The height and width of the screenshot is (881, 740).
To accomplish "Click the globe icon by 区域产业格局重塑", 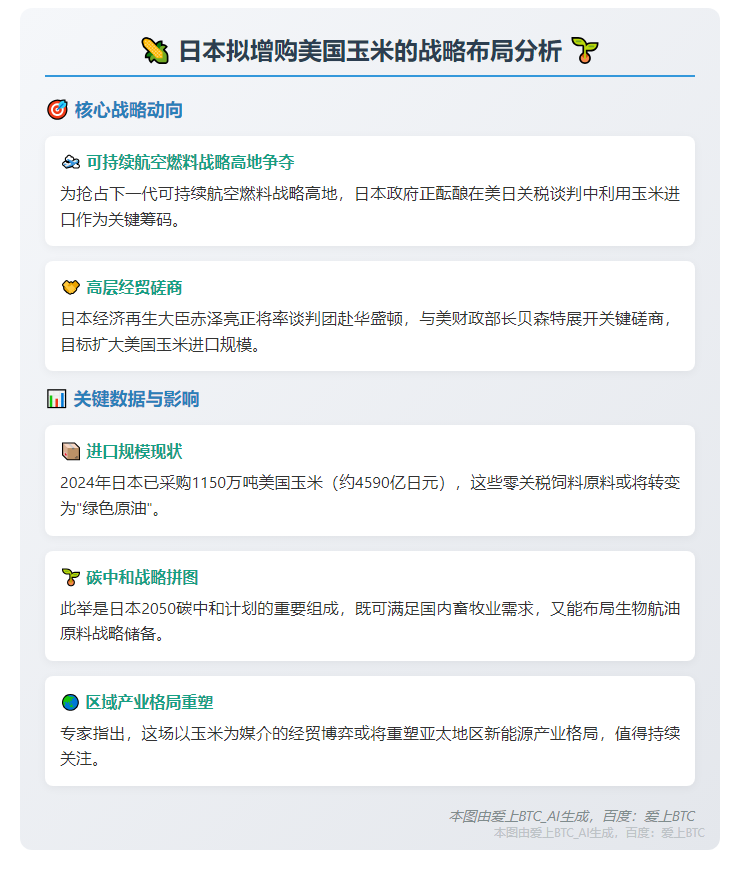I will (x=70, y=702).
